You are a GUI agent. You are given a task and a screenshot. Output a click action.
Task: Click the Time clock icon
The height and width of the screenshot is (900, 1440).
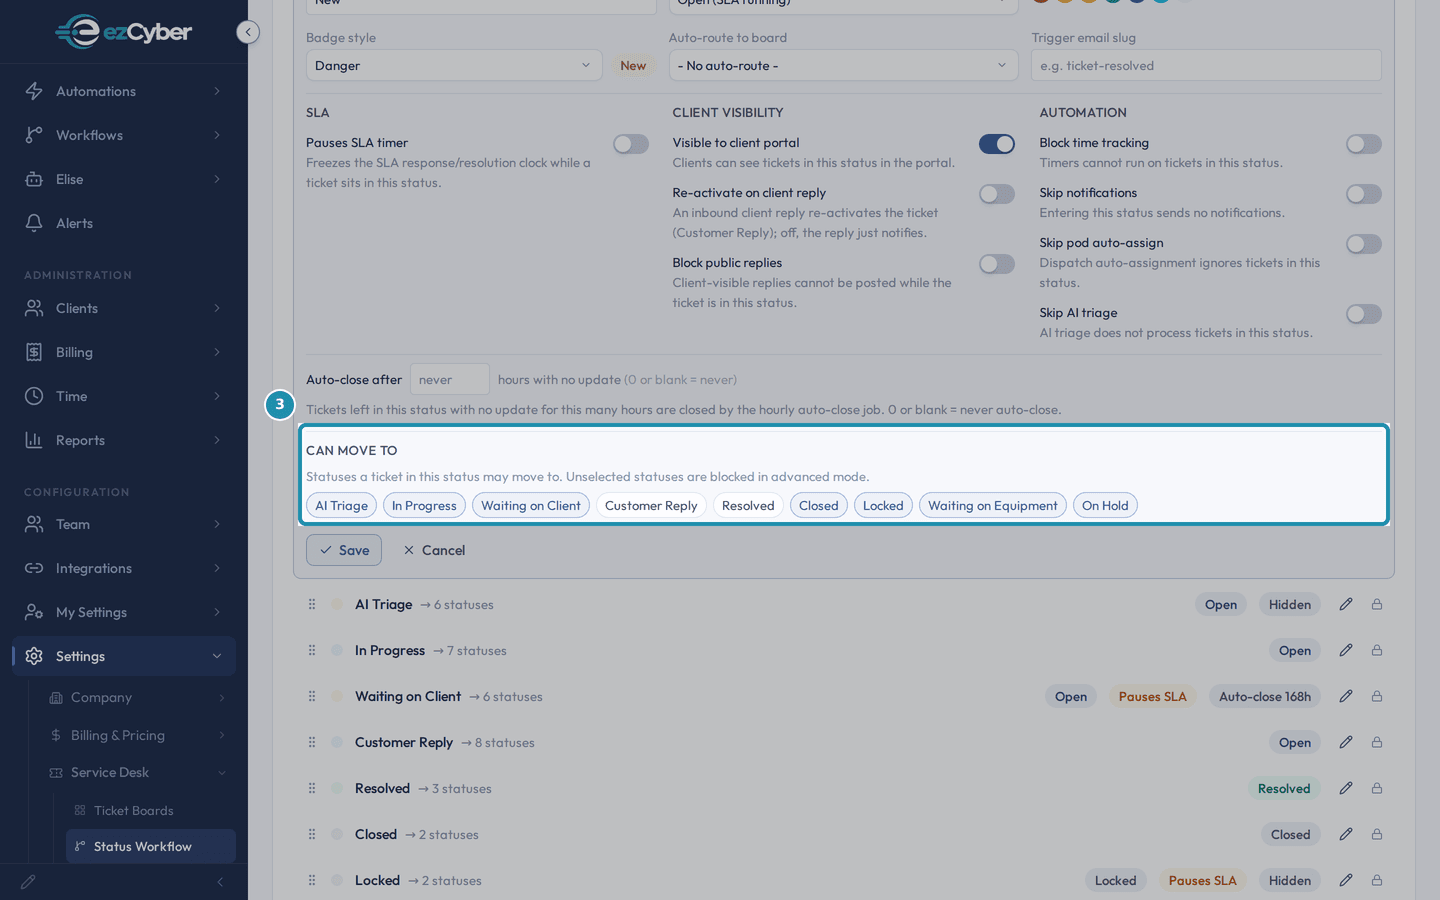34,396
